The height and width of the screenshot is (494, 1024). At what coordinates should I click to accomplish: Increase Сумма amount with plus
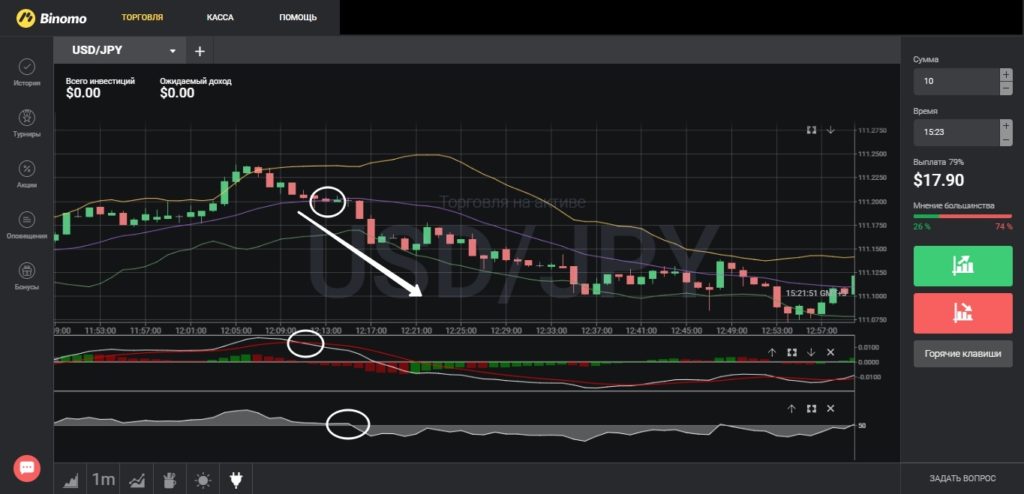click(x=1006, y=74)
